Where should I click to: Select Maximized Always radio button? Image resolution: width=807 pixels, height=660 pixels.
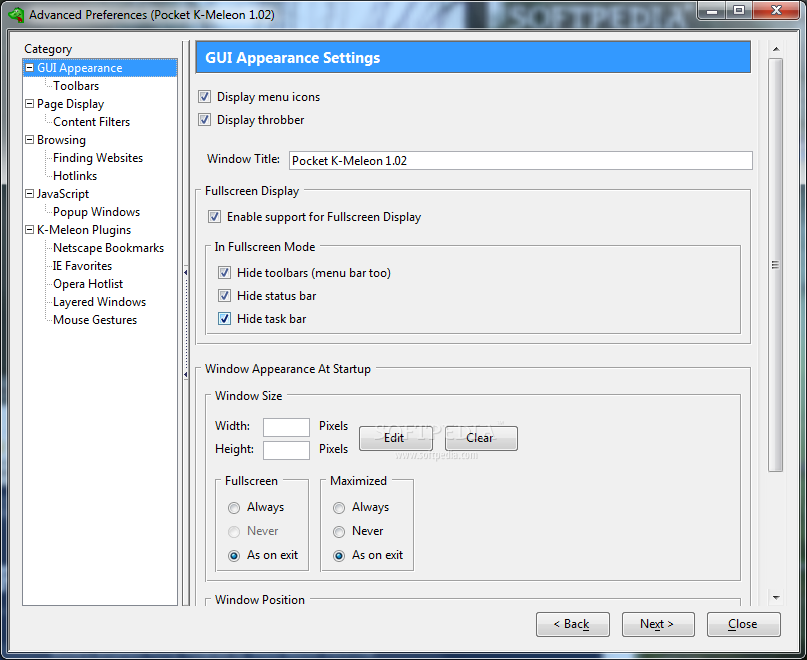(339, 508)
